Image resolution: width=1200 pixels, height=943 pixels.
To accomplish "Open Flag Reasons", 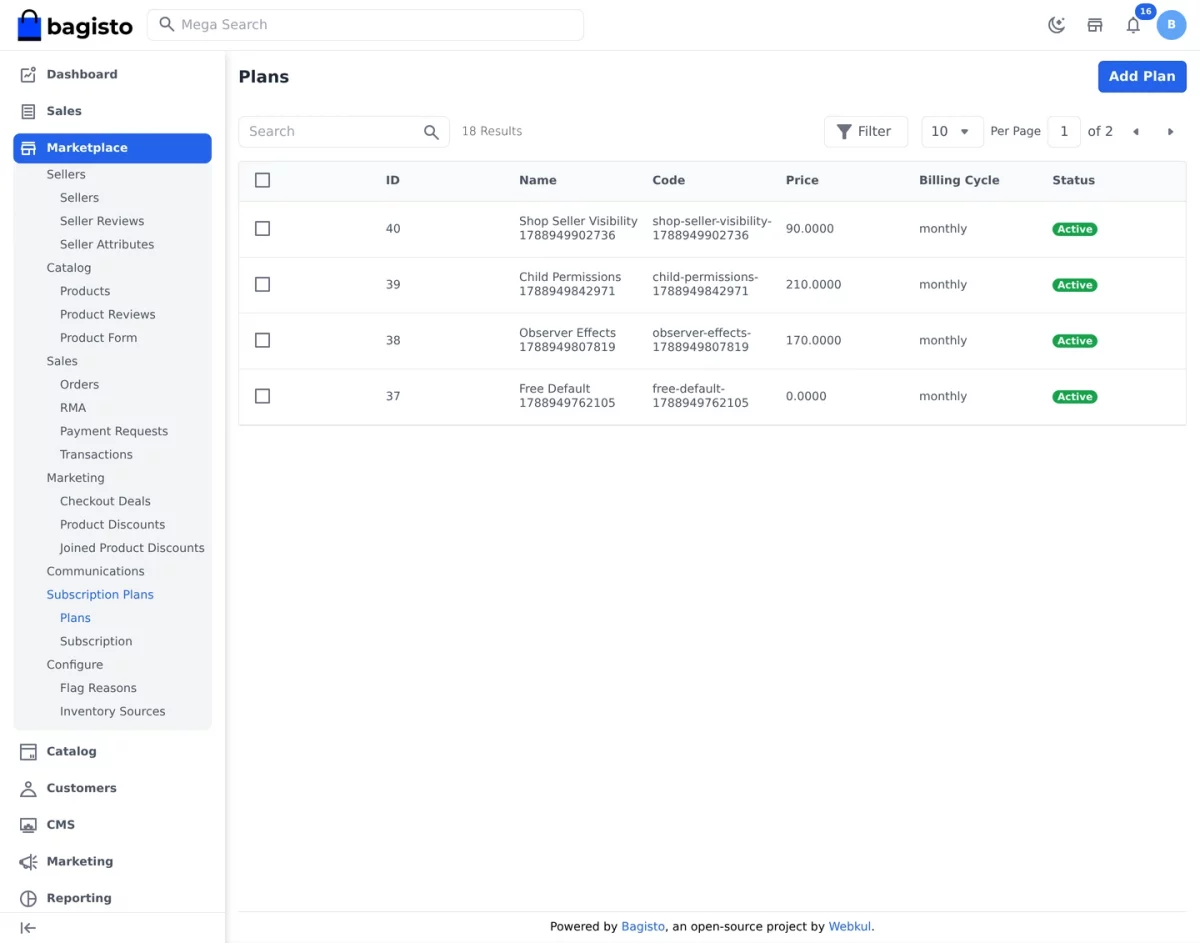I will [x=98, y=688].
